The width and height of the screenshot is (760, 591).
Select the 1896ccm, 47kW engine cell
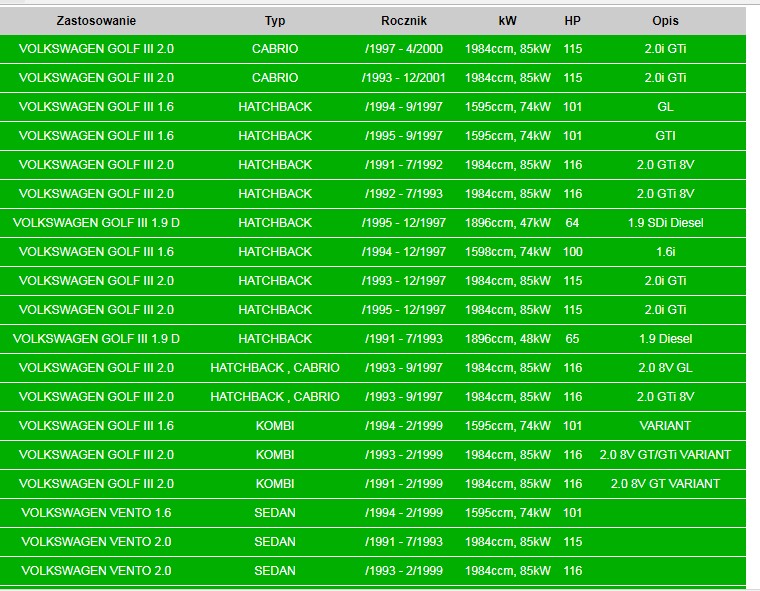(507, 223)
